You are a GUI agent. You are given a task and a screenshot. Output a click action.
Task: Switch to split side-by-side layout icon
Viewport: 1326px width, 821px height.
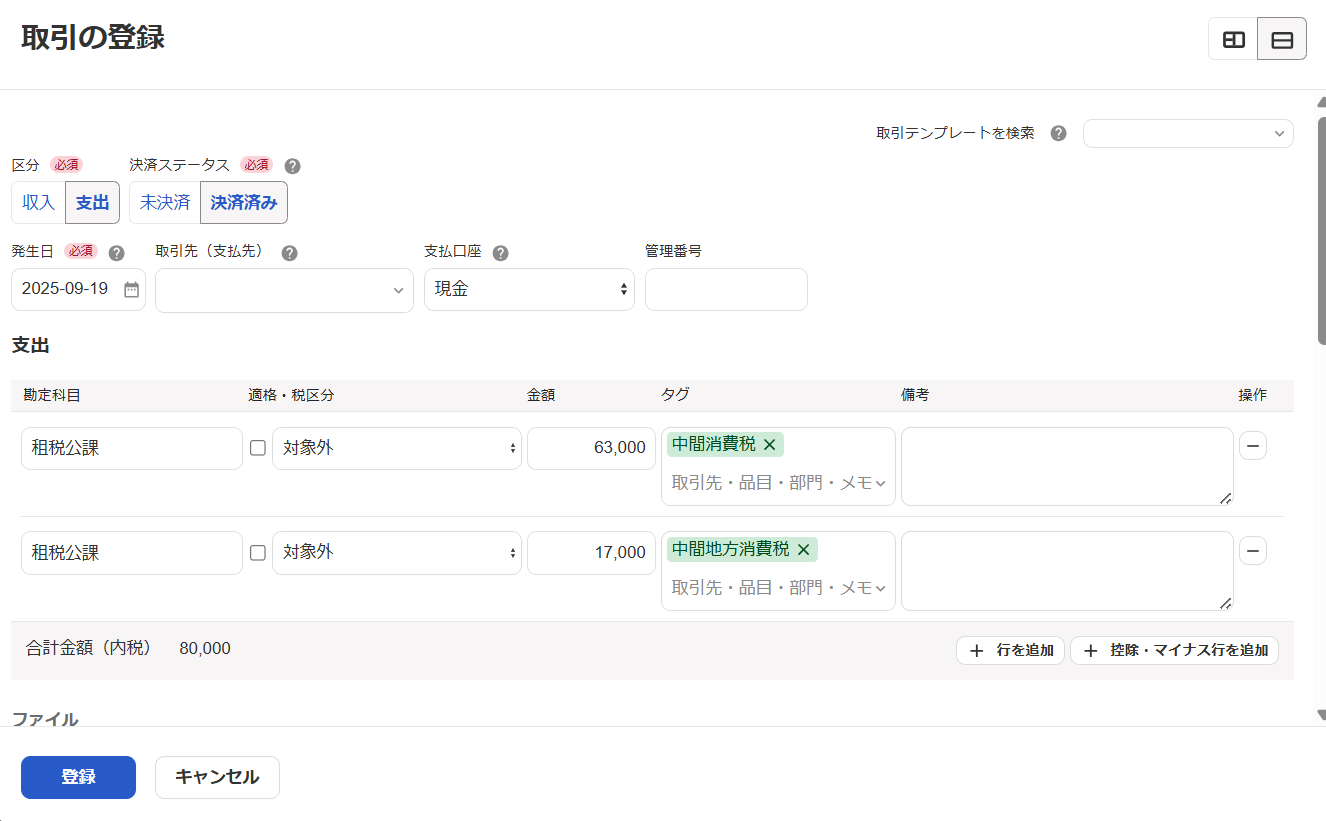point(1233,40)
